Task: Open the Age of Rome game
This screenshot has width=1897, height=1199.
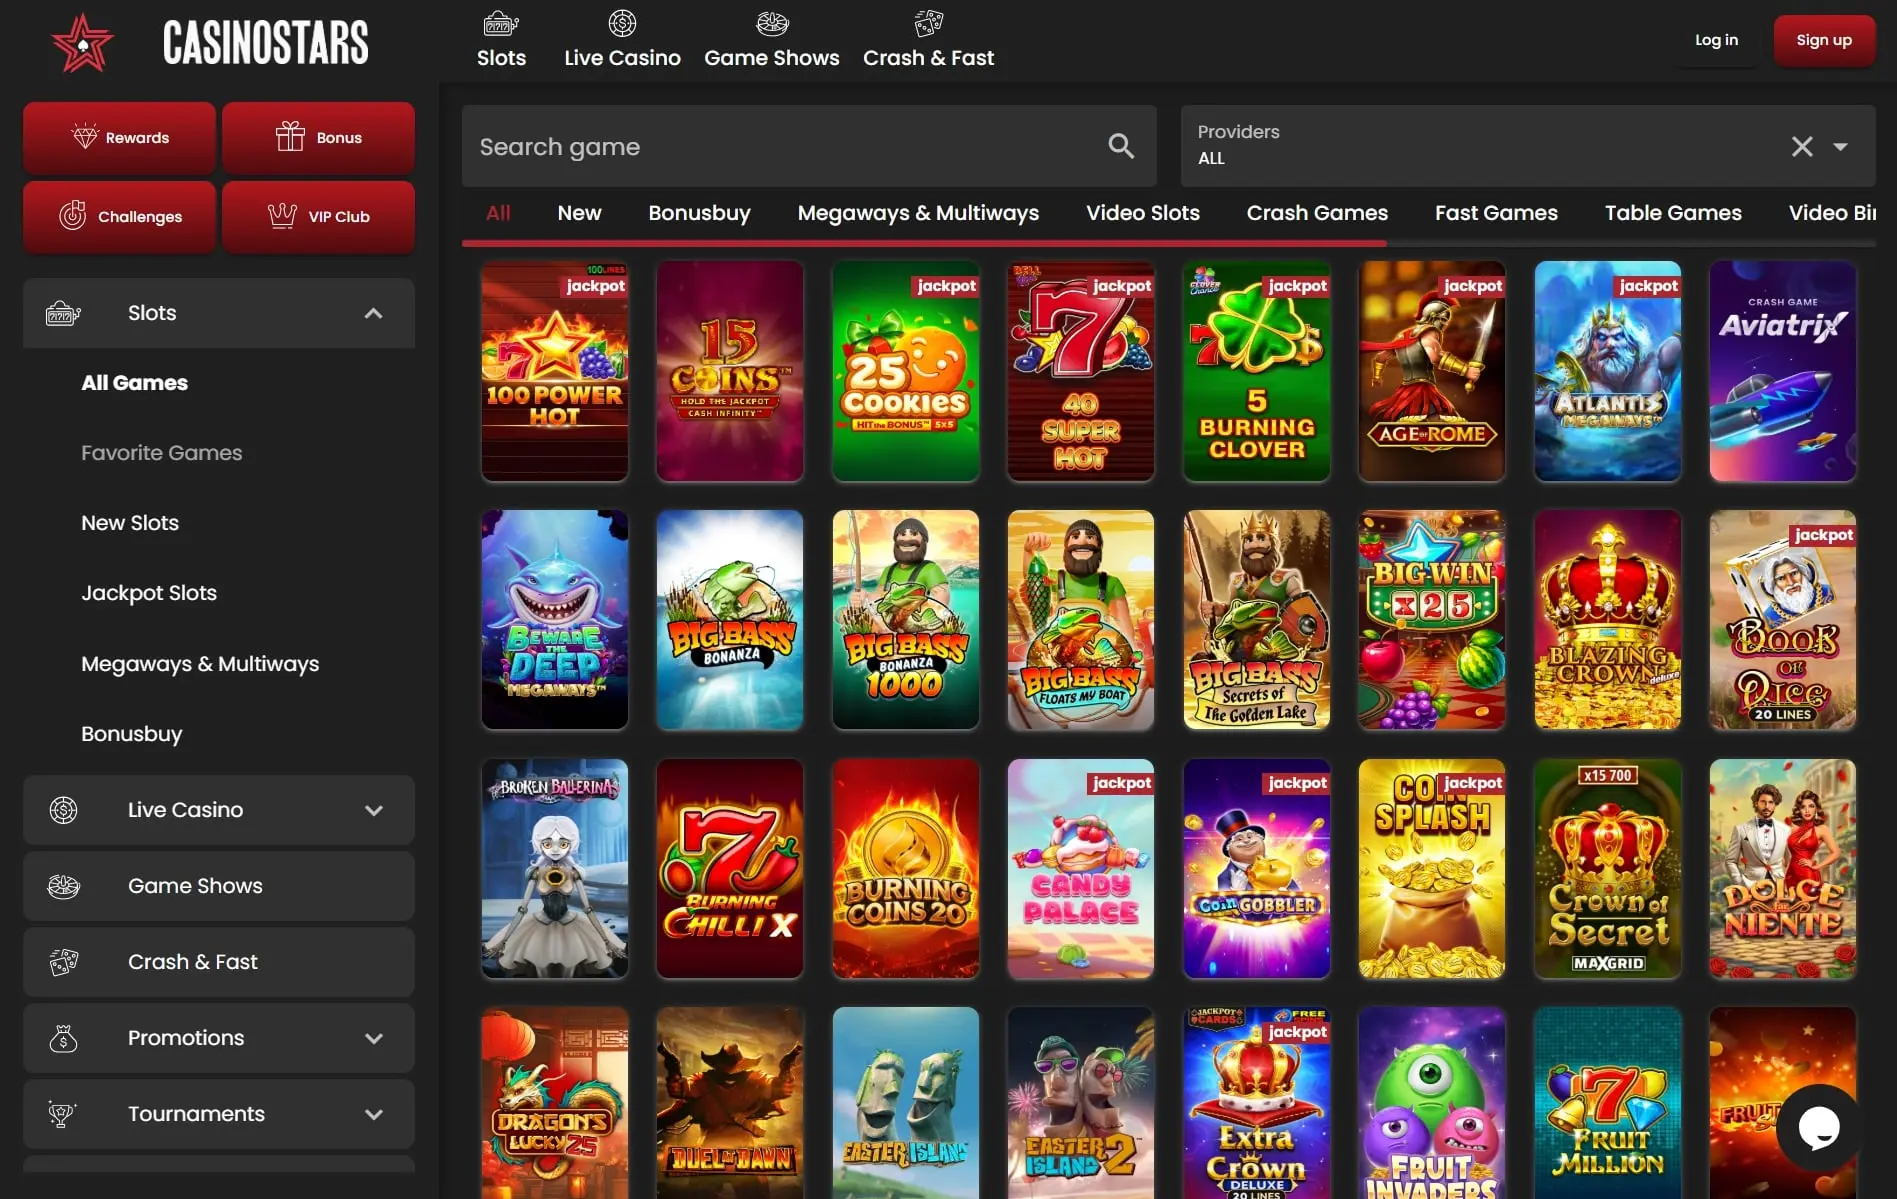Action: pyautogui.click(x=1432, y=371)
